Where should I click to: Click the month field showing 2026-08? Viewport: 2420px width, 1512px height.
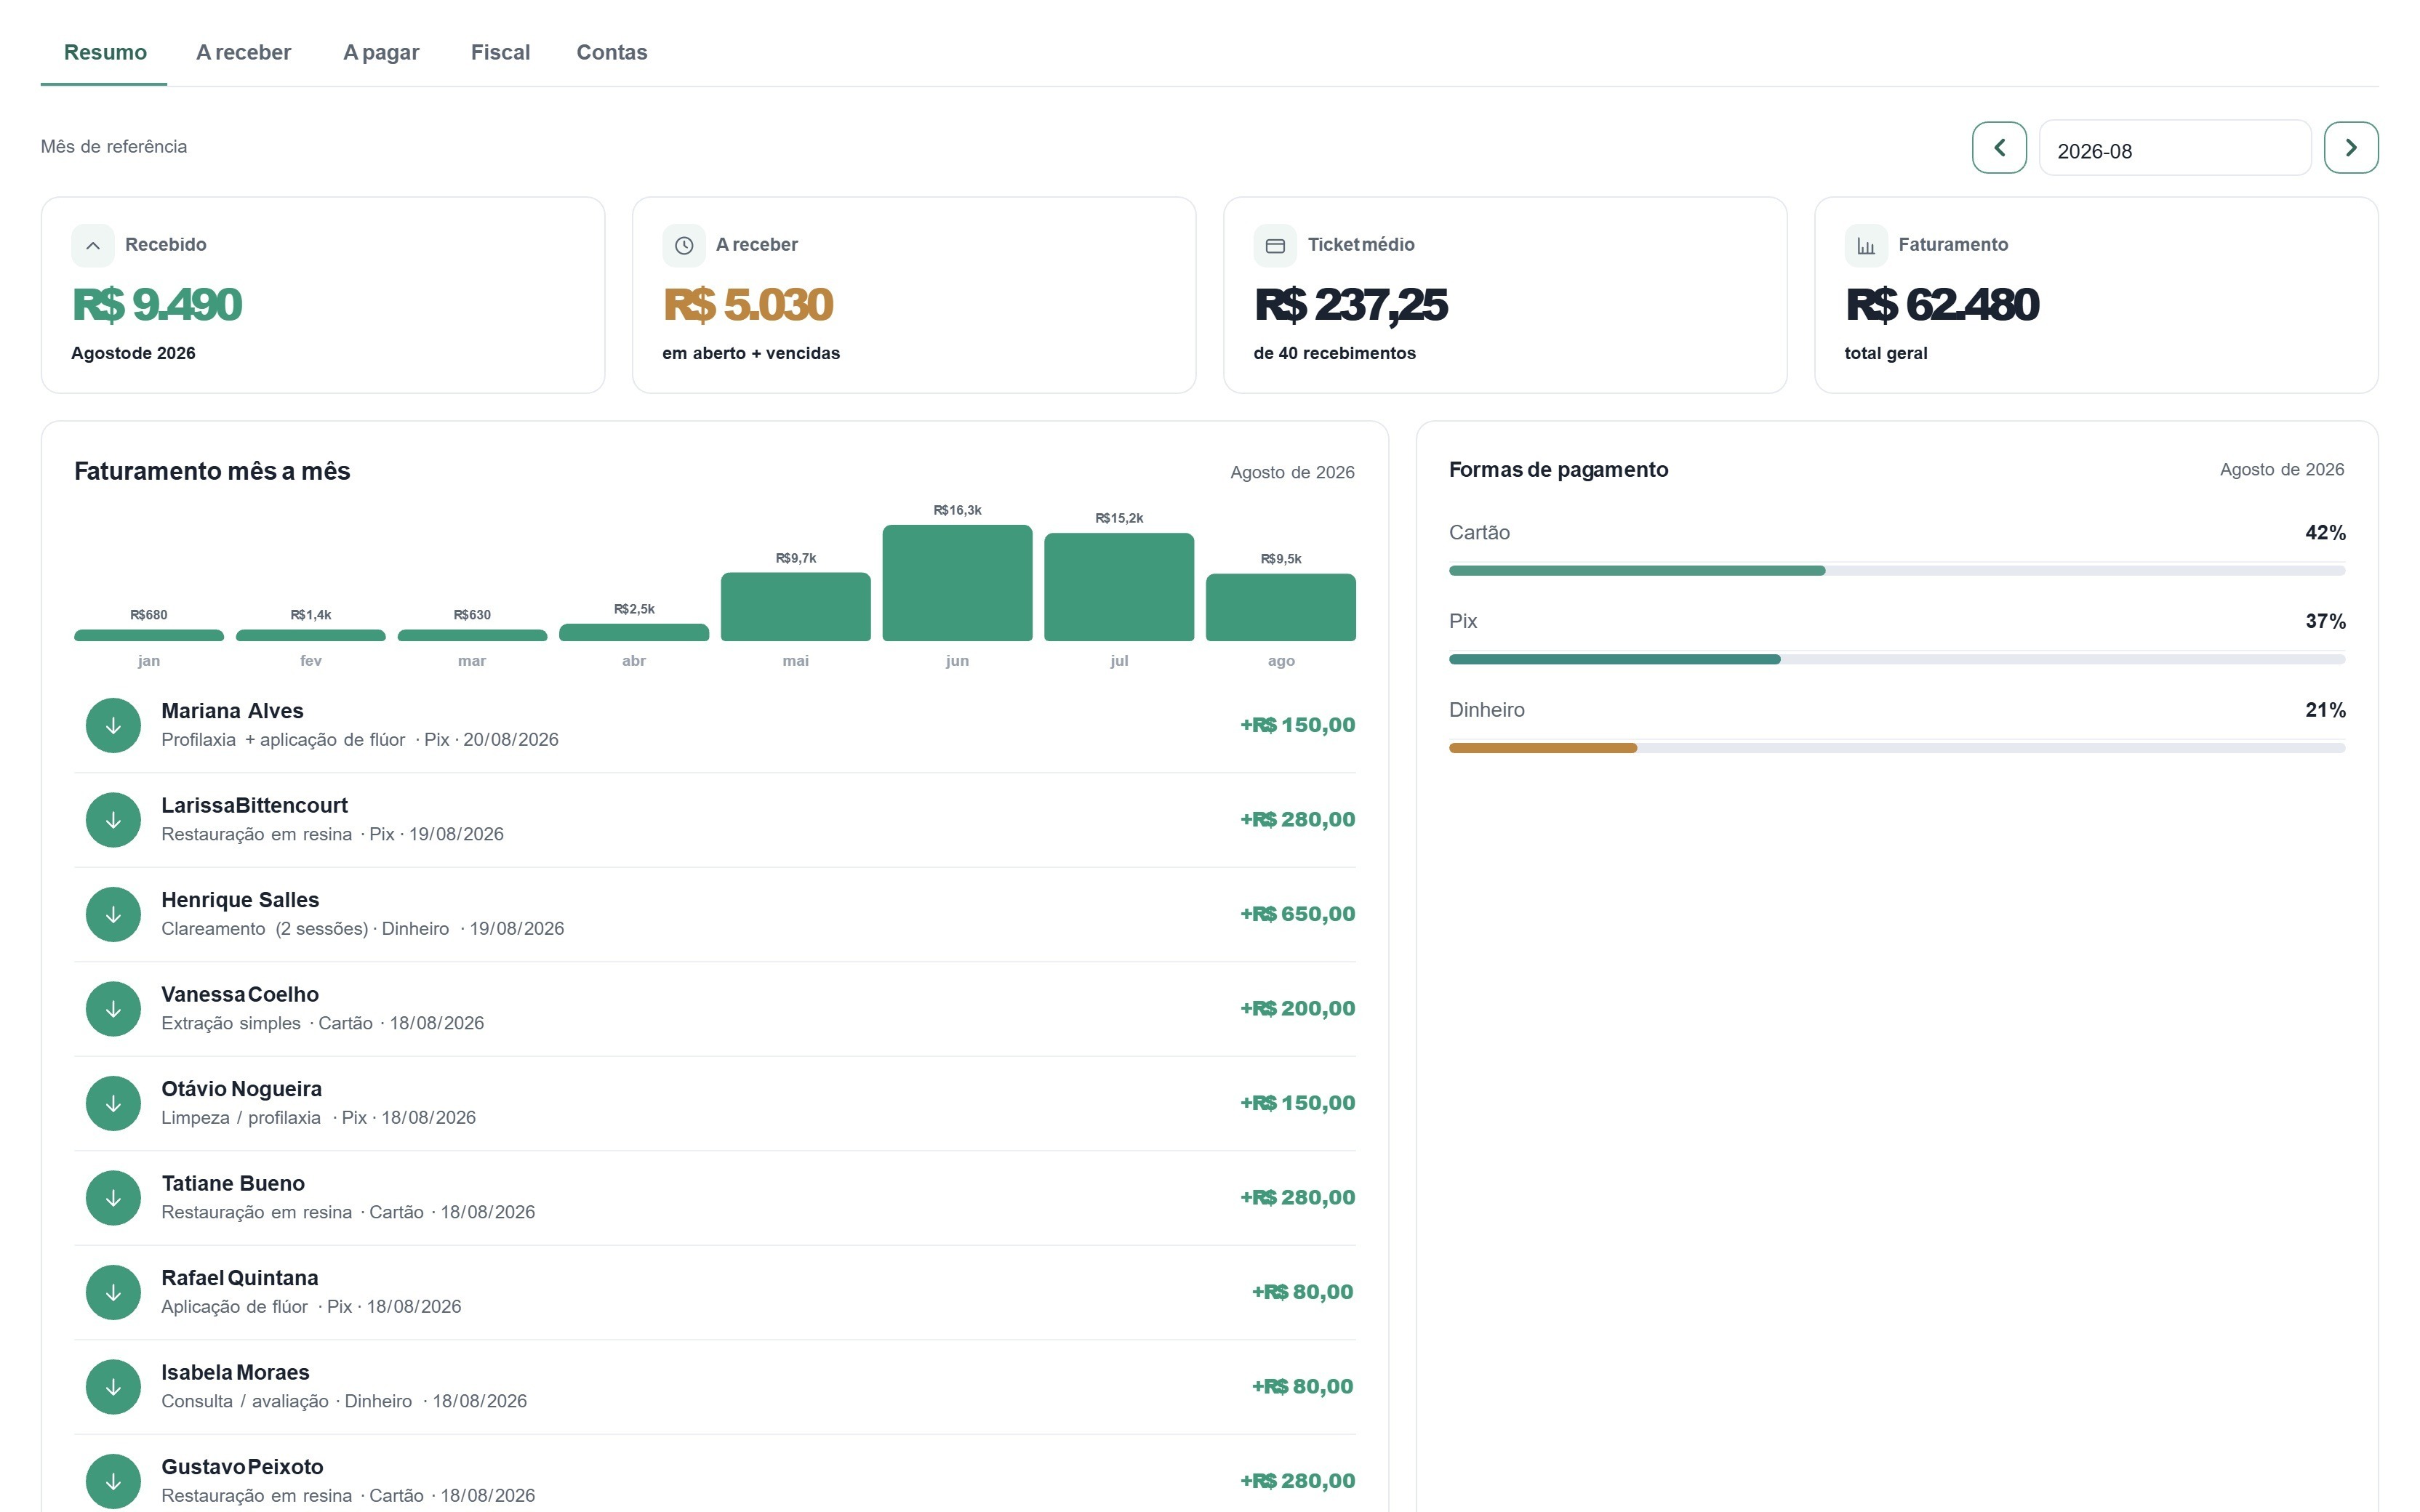(2175, 148)
